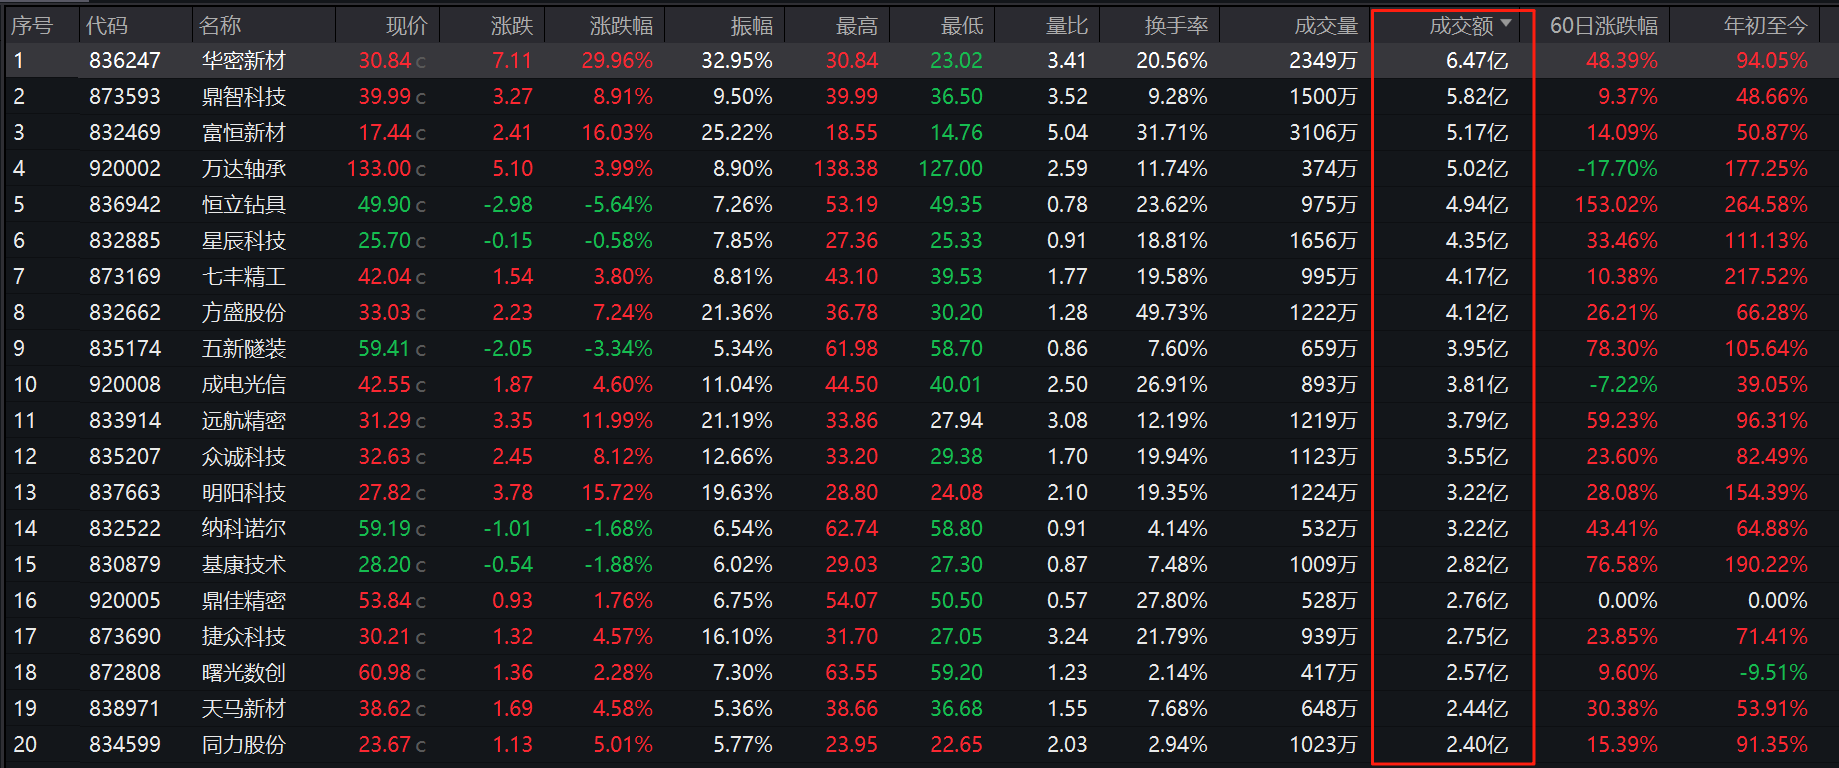Viewport: 1839px width, 768px height.
Task: Click 60-day change -17.70%
Action: click(x=1617, y=169)
